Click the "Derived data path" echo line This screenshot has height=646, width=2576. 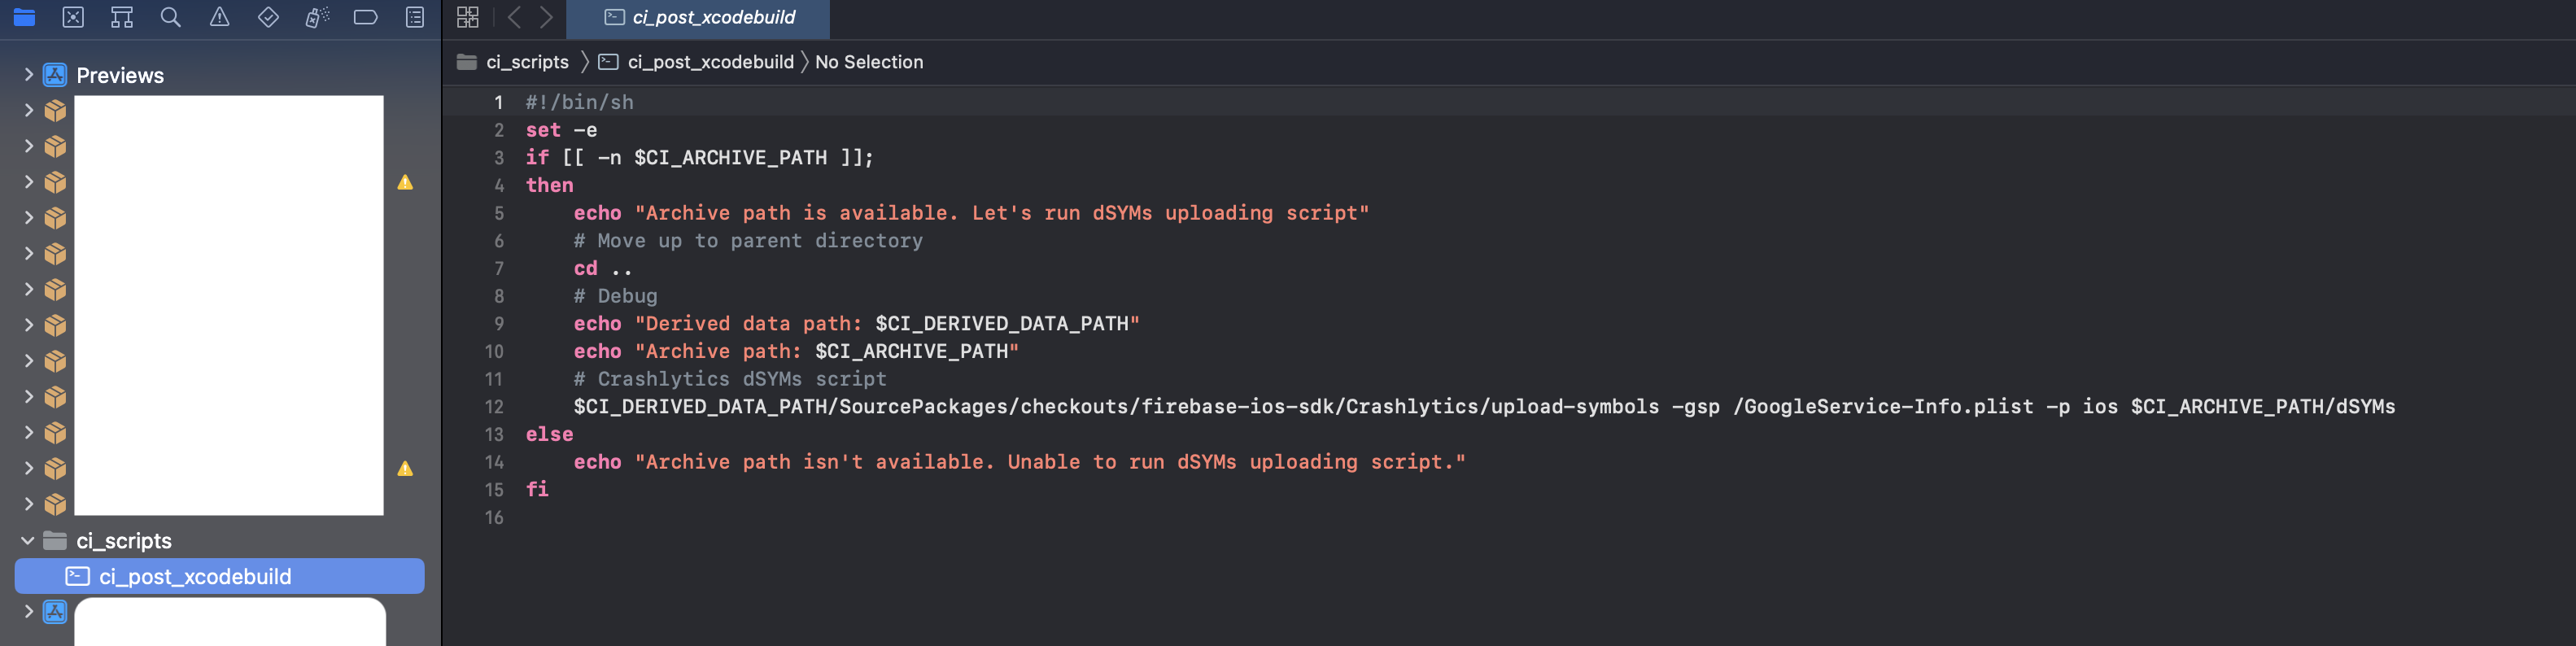click(857, 324)
